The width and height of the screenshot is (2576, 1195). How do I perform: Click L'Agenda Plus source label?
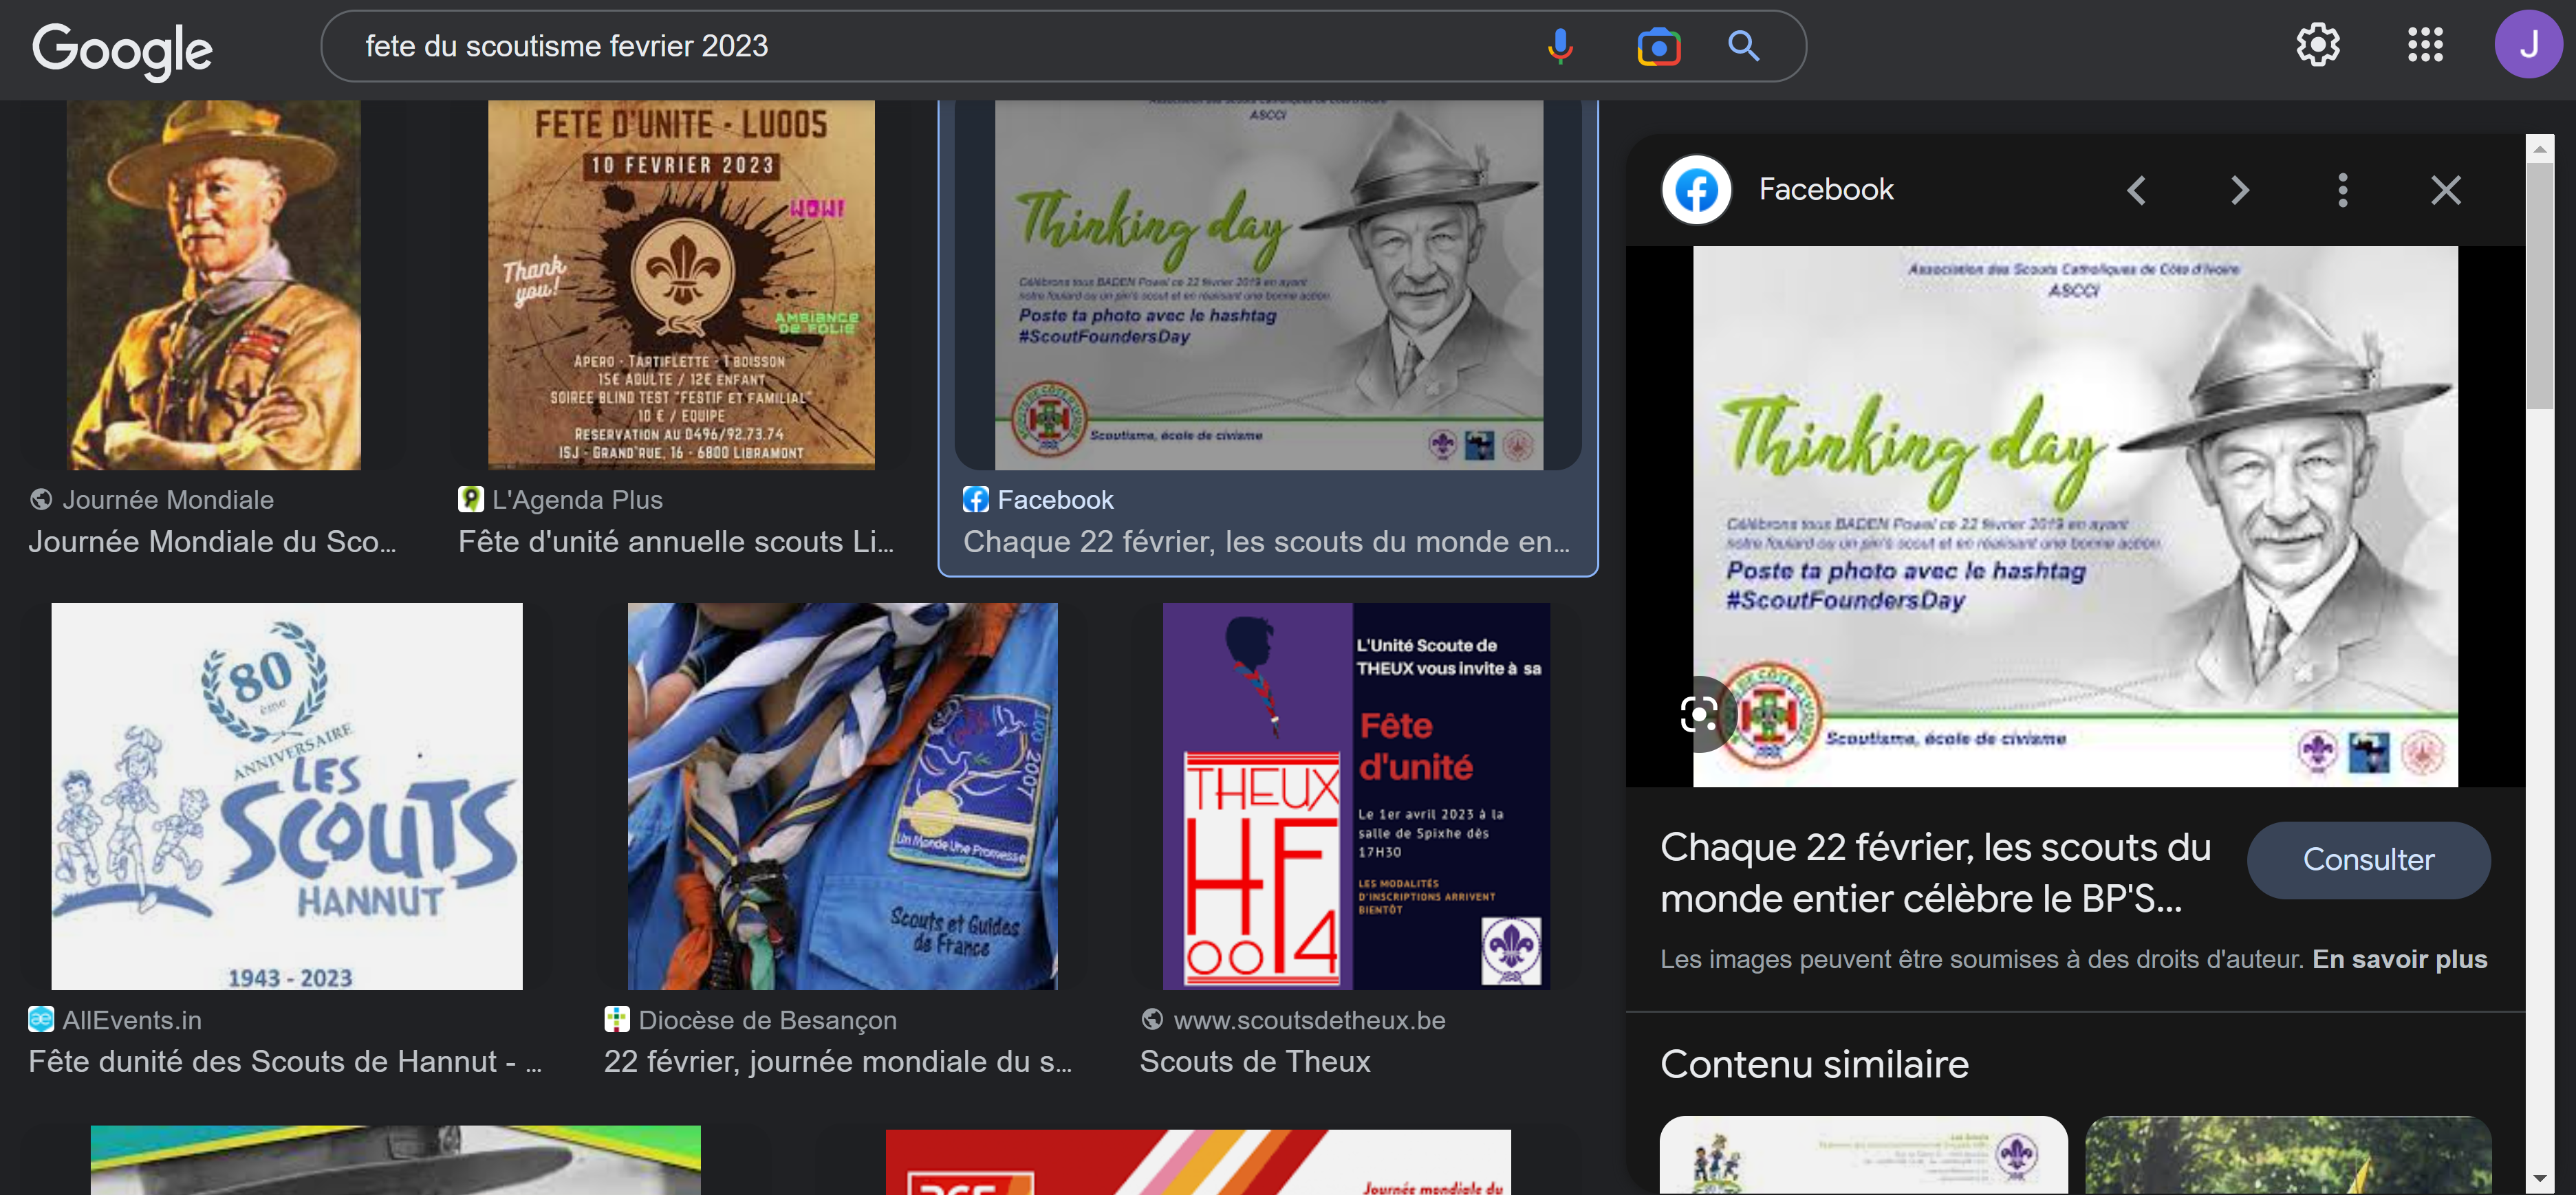577,499
